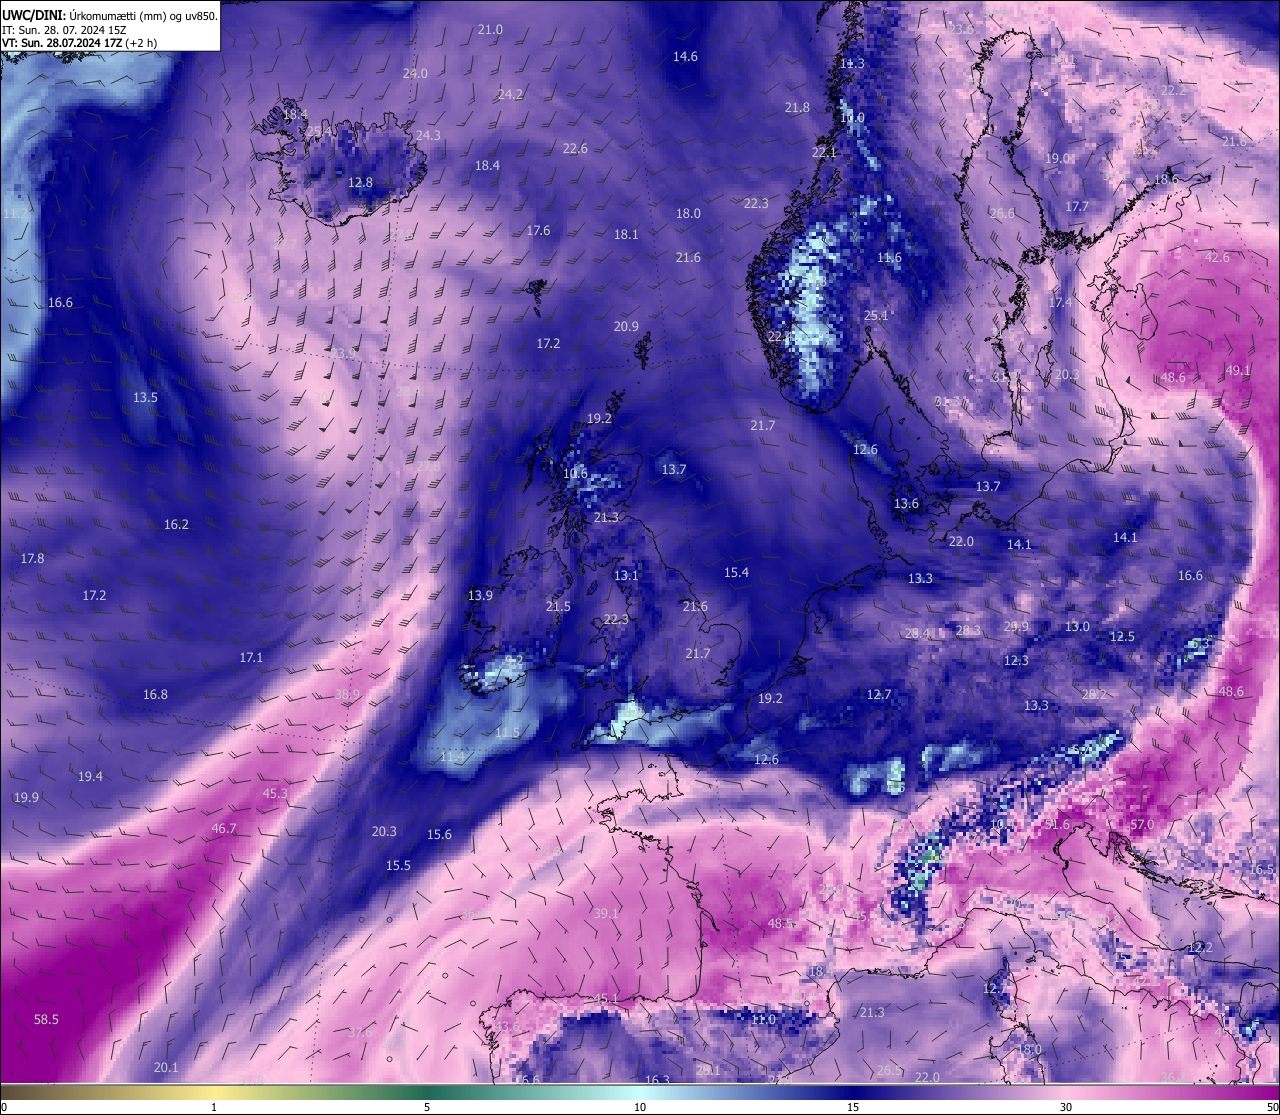The height and width of the screenshot is (1115, 1280).
Task: Click the 15.6 value in Bay of Biscay
Action: click(x=439, y=834)
